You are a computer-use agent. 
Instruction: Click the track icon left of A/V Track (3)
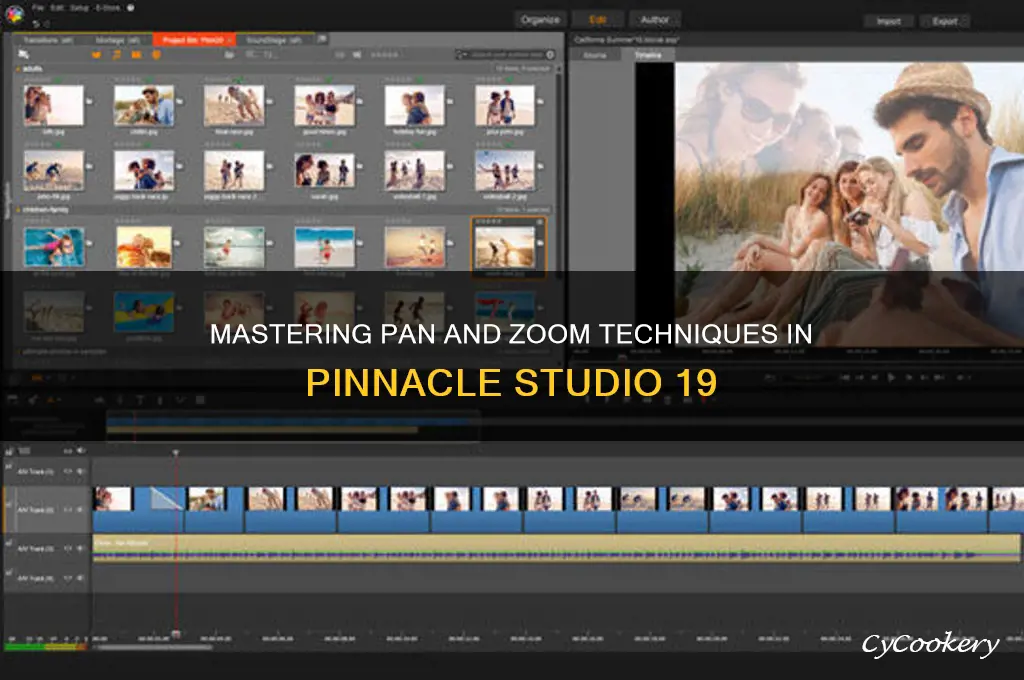point(9,543)
